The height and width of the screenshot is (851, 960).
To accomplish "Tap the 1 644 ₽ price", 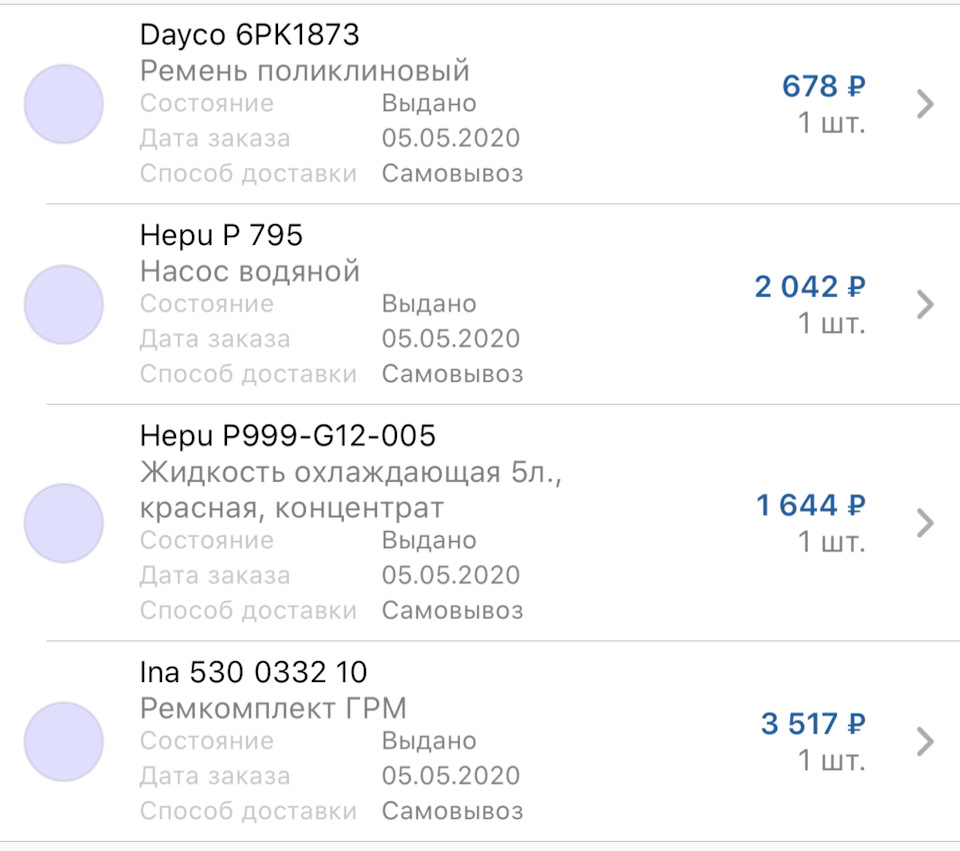I will [810, 506].
